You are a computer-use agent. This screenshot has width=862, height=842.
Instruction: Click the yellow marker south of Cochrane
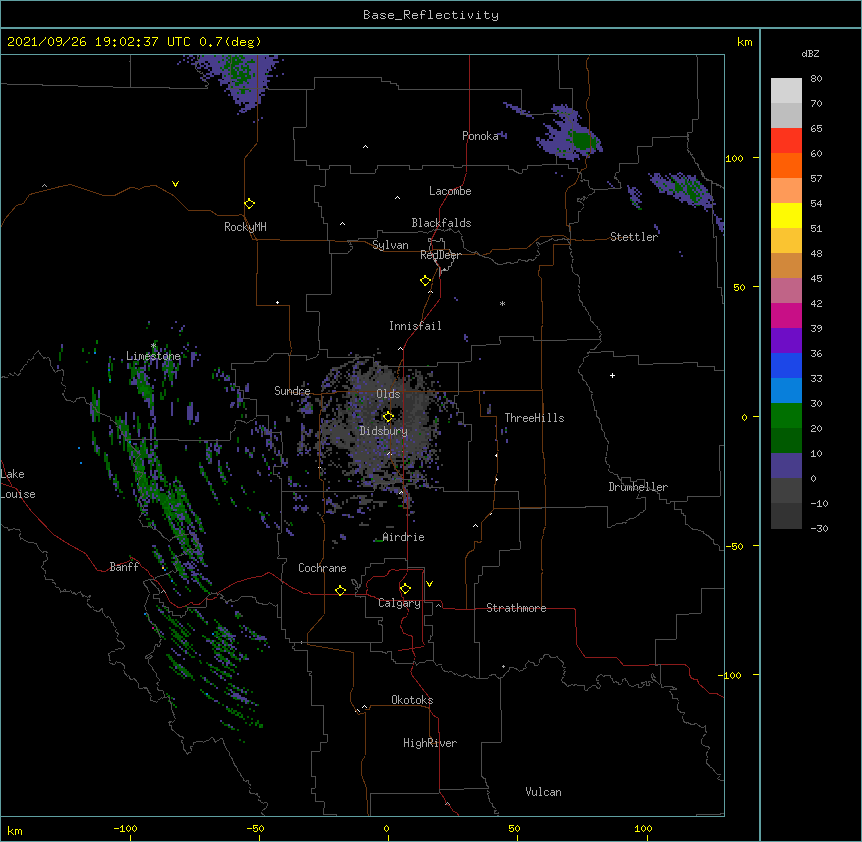coord(340,590)
